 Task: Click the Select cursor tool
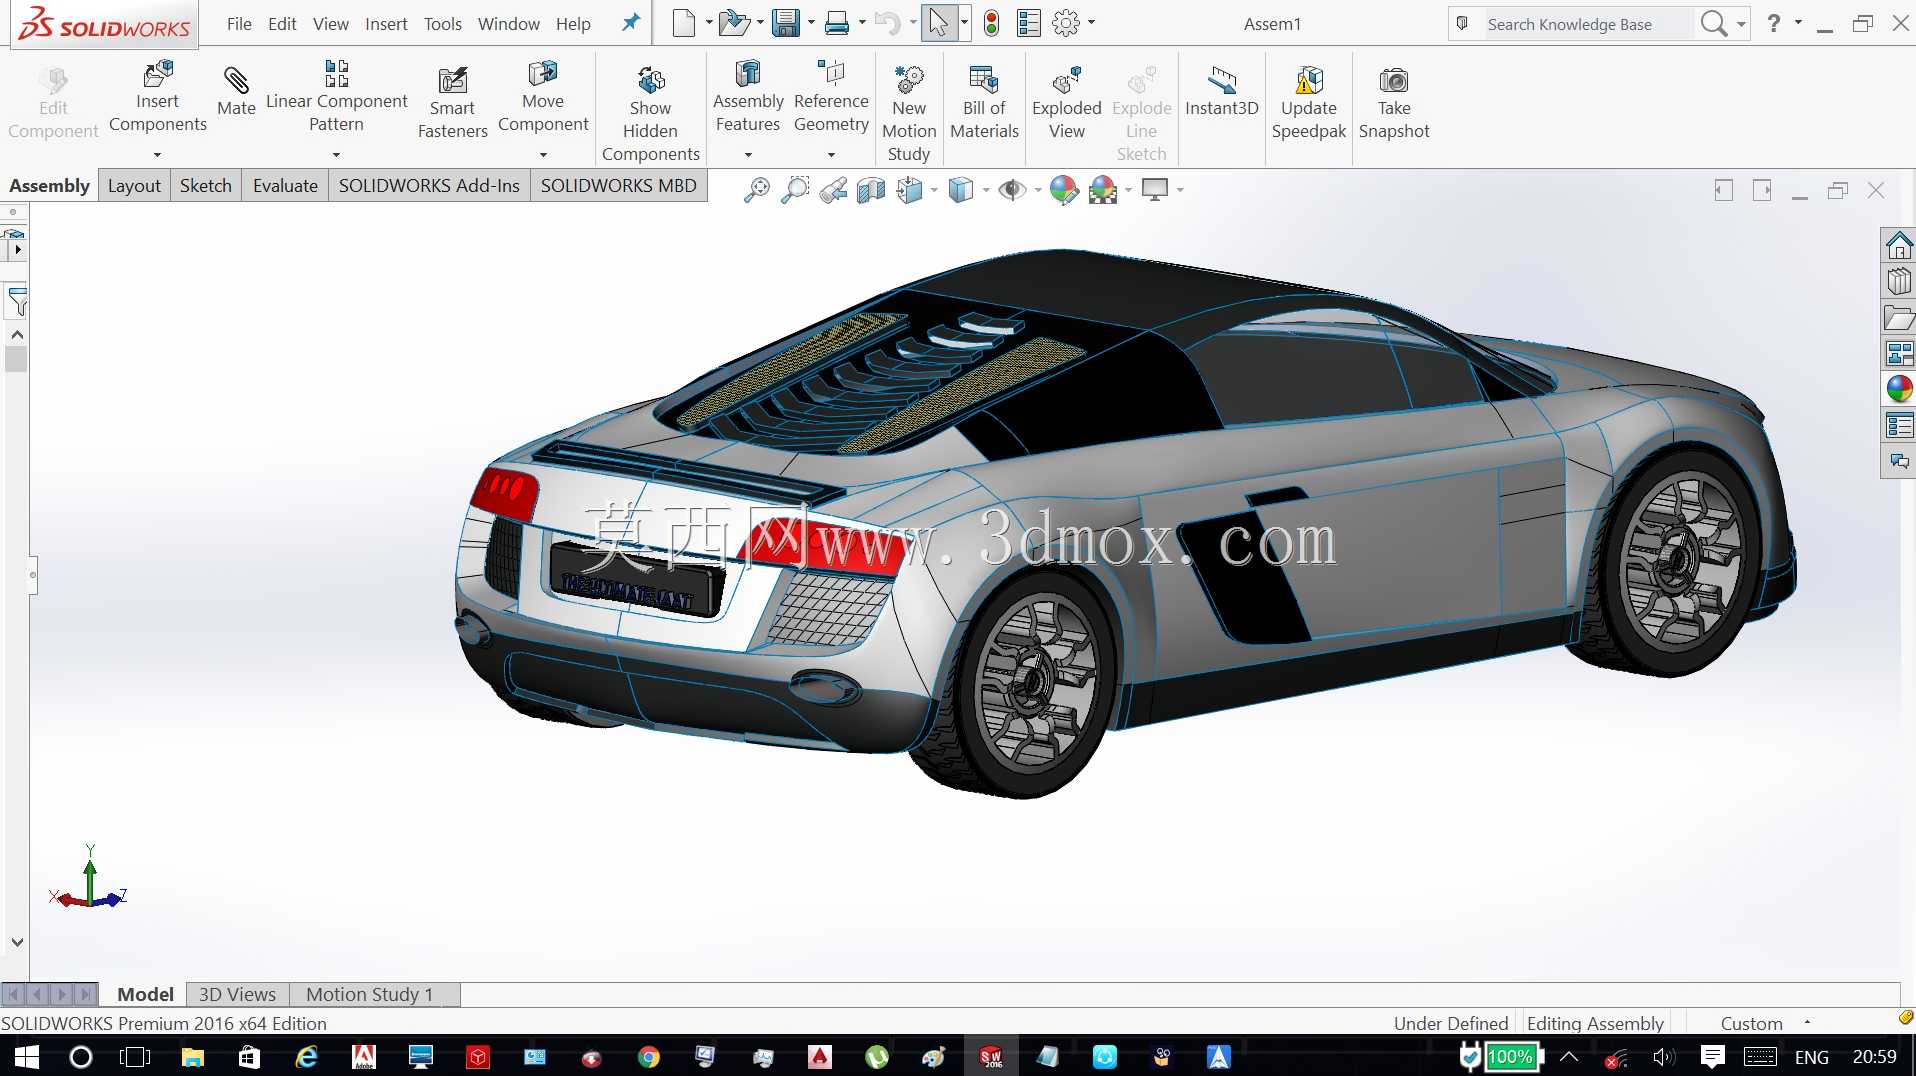tap(938, 23)
